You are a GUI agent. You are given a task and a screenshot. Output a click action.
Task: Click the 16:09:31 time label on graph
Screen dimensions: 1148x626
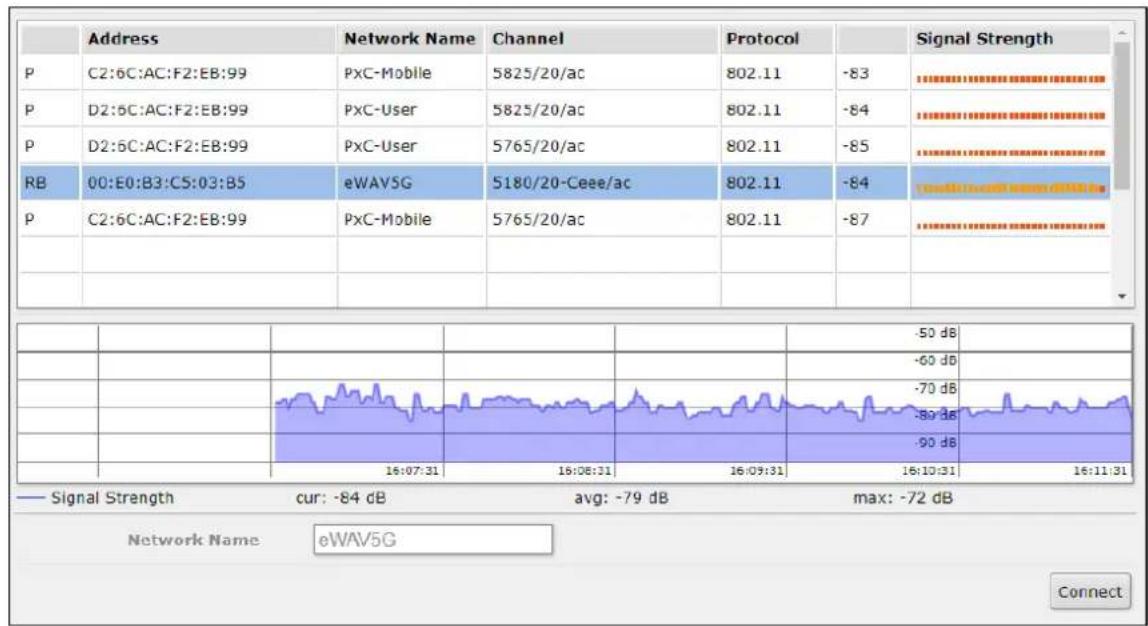click(756, 471)
